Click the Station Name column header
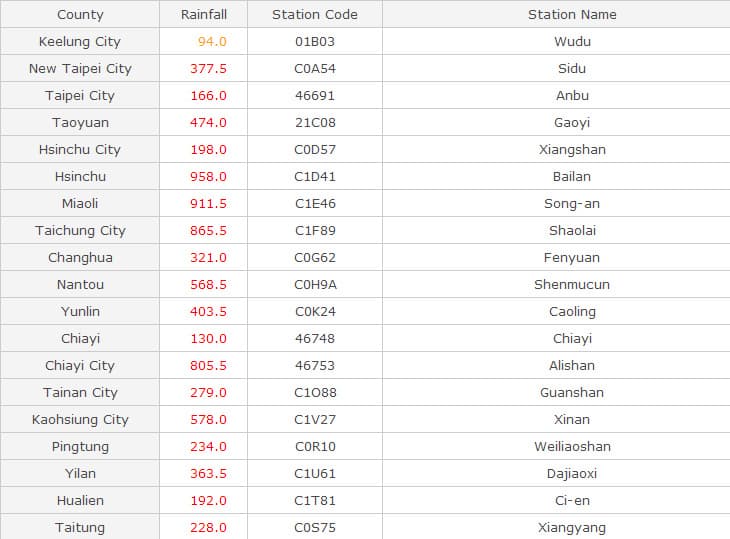The height and width of the screenshot is (539, 730). (571, 14)
